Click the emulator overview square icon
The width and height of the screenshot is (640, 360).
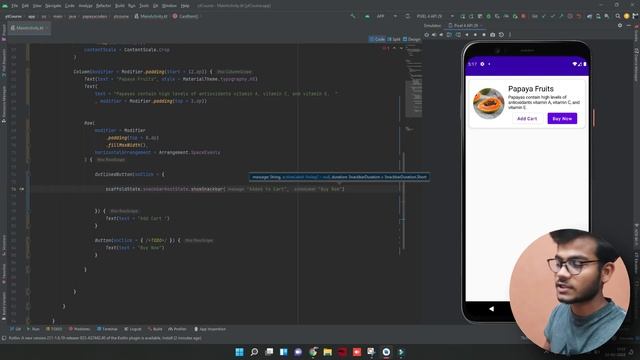coord(484,35)
